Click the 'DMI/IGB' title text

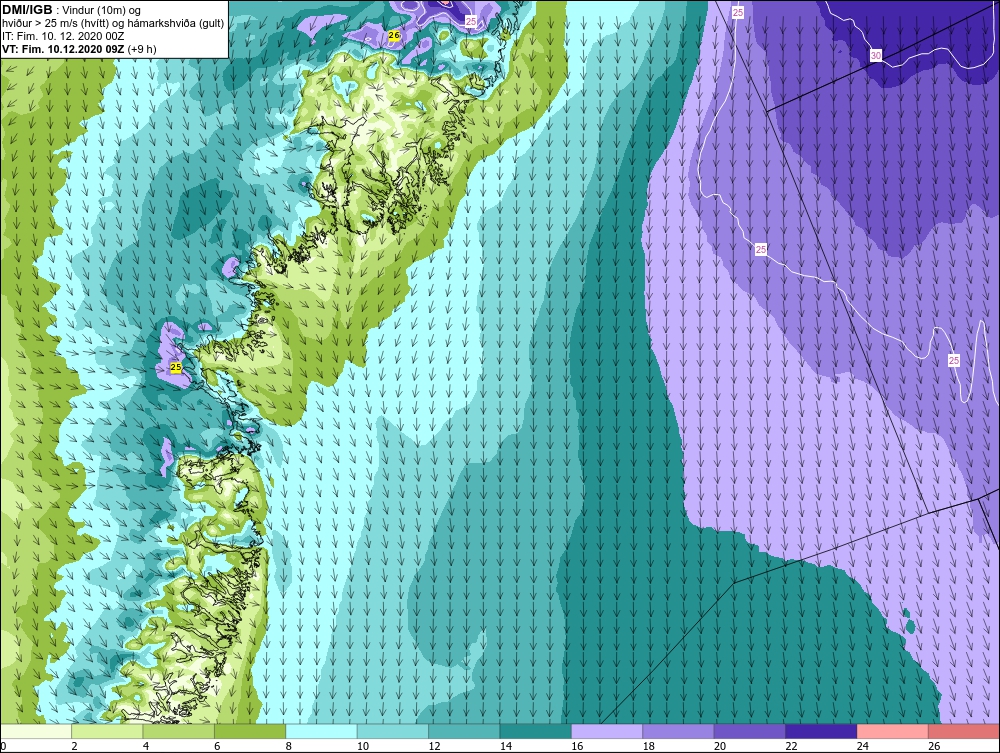click(x=27, y=10)
